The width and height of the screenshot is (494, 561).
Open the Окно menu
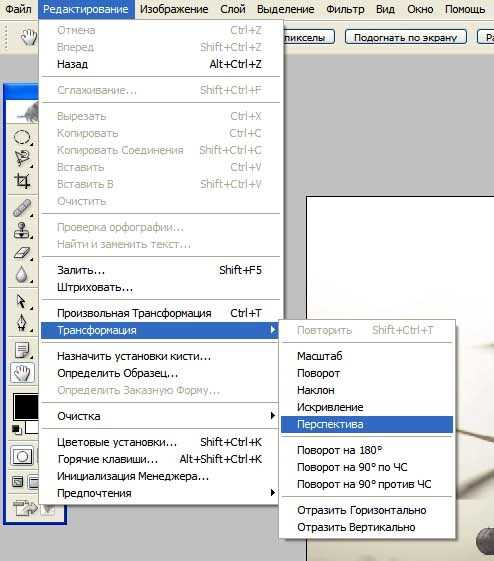[x=420, y=9]
